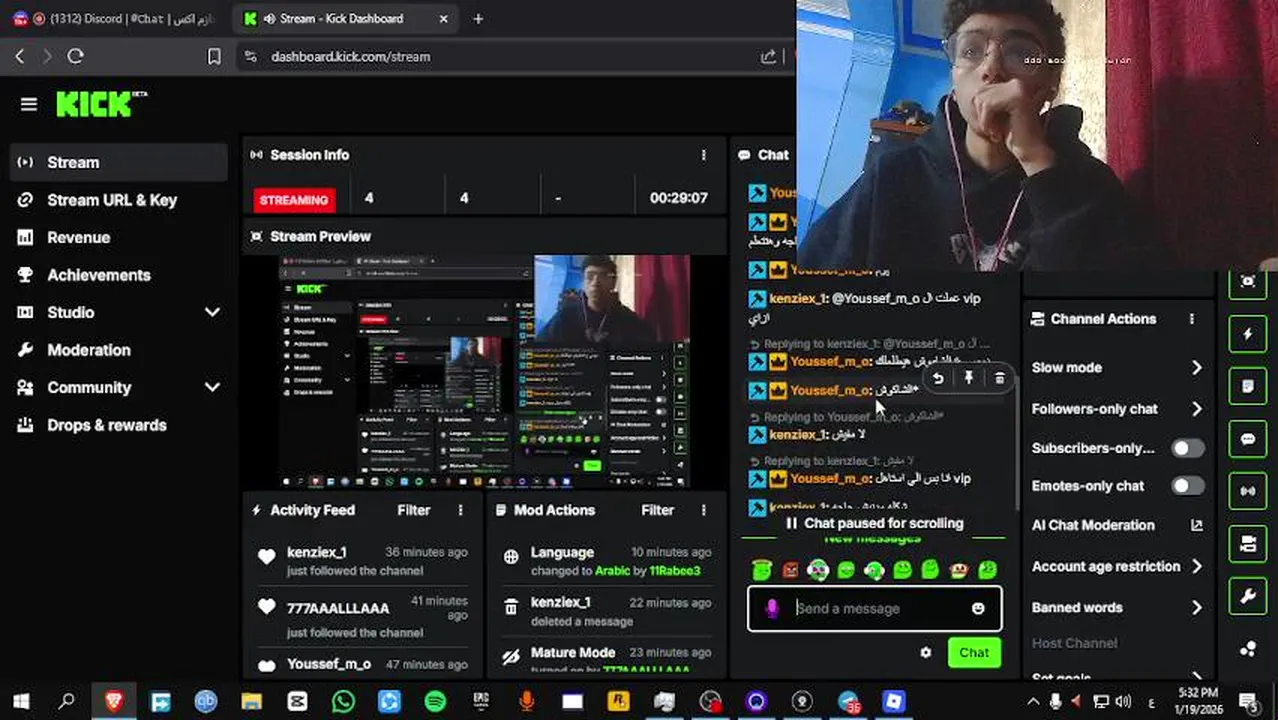Click the three-circles icon at sidebar bottom
The image size is (1278, 720).
coord(1247,649)
